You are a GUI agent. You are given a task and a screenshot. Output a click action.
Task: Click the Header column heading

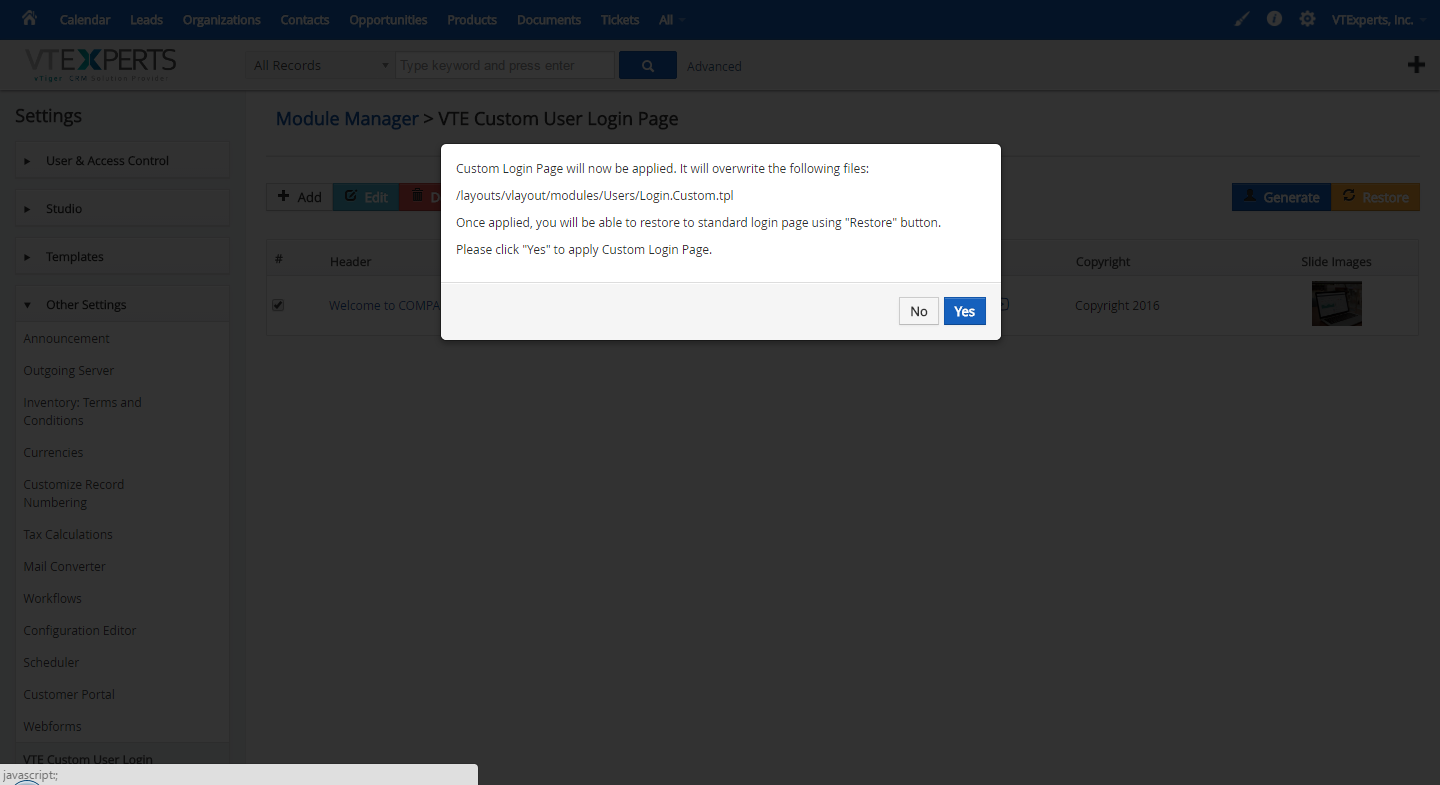[x=350, y=261]
